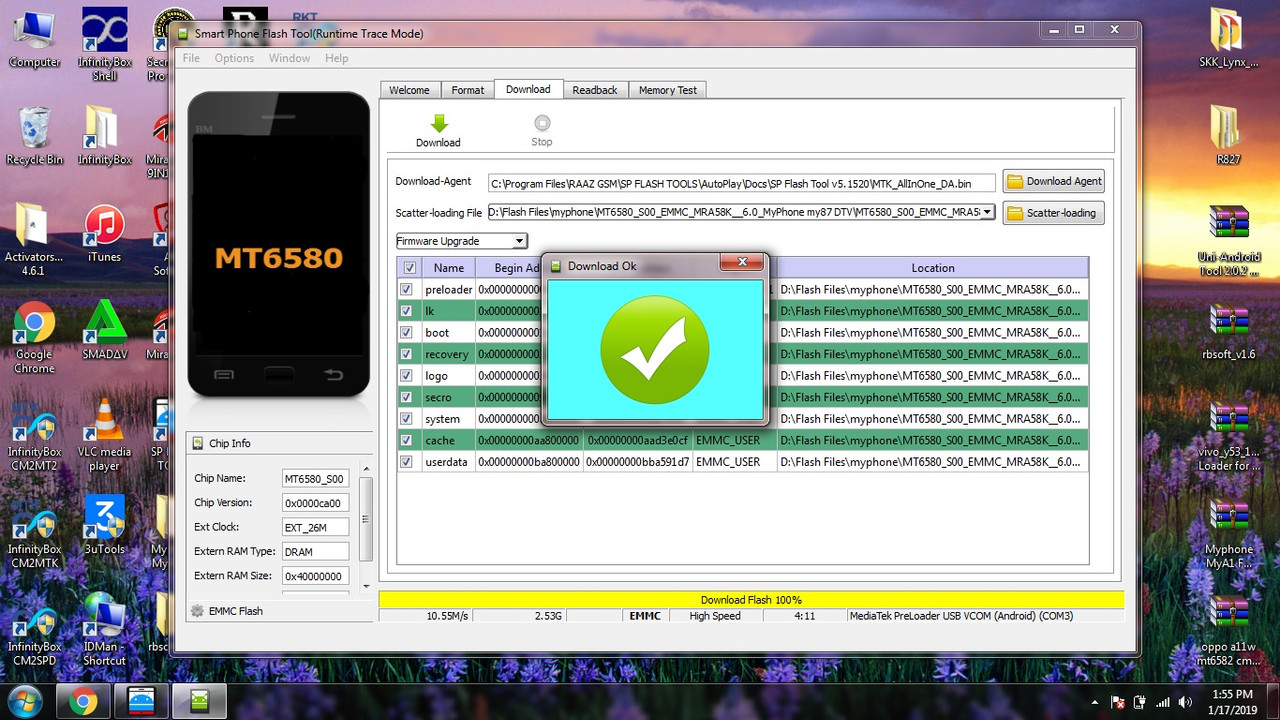
Task: Open the InfinityBox CM2SPD shortcut
Action: (x=35, y=630)
